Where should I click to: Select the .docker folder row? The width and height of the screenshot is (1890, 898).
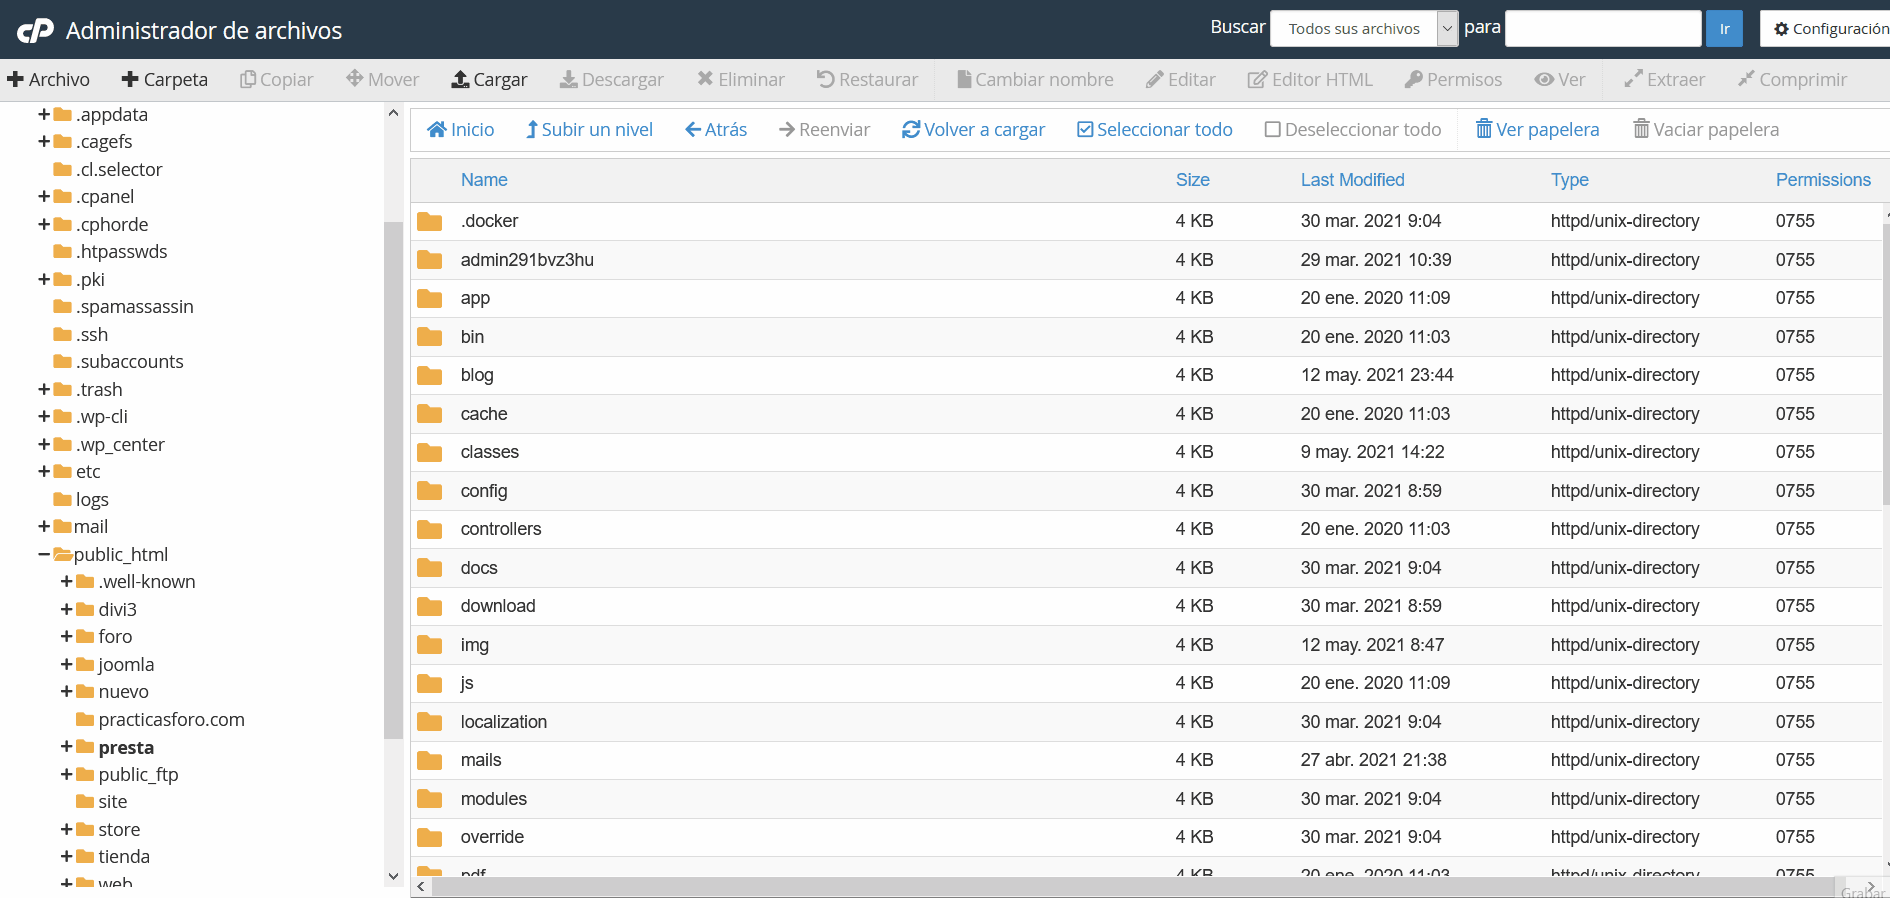1145,221
